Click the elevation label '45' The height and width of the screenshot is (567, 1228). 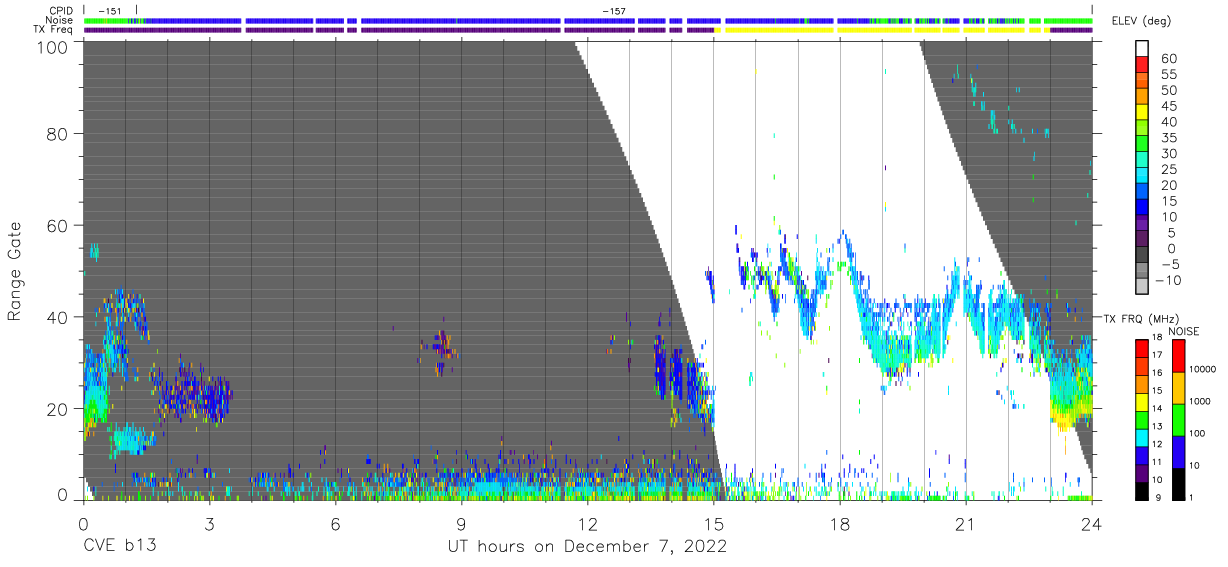[1168, 106]
